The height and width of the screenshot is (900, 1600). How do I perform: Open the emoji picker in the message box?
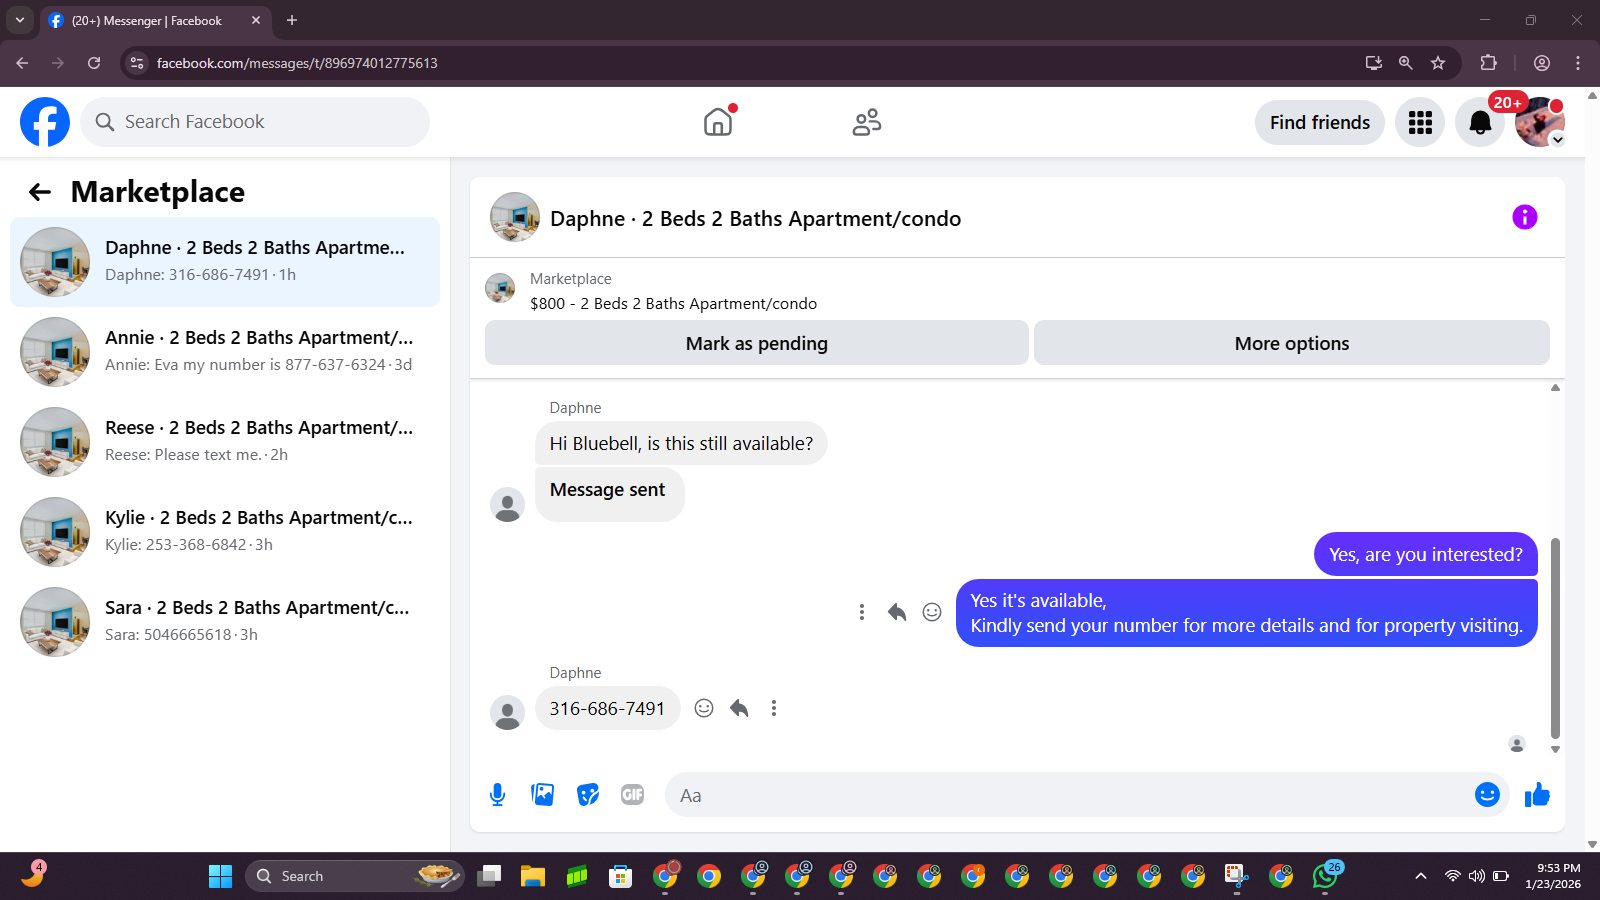click(x=1487, y=794)
